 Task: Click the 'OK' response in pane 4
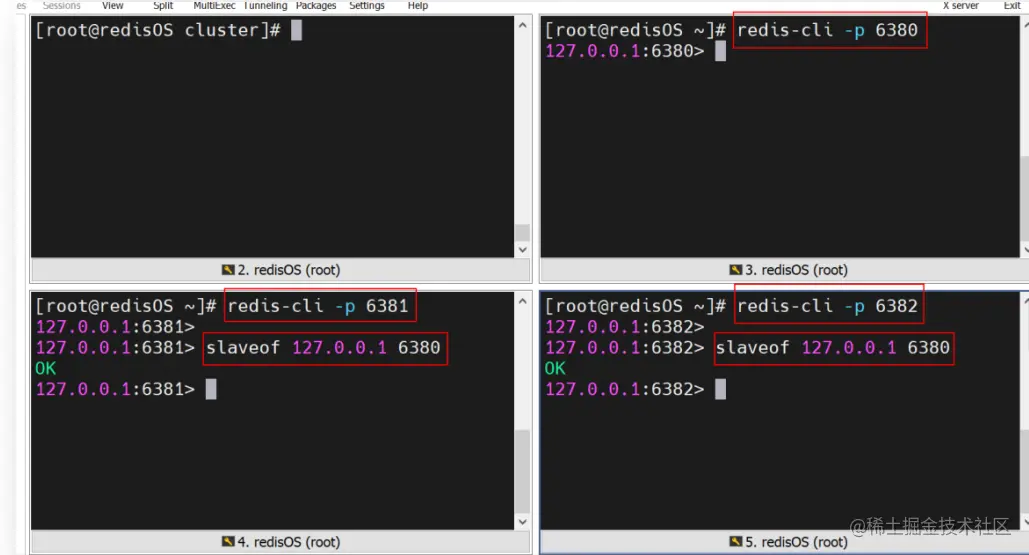[x=45, y=369]
